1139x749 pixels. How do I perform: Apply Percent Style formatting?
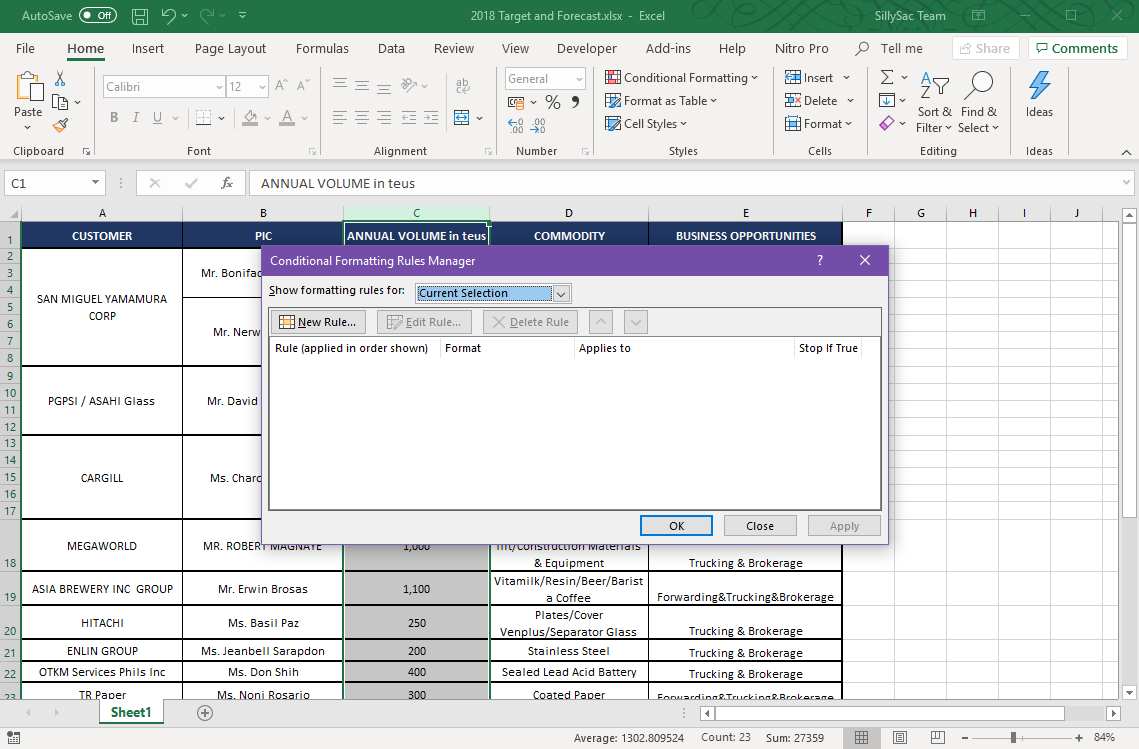tap(552, 101)
